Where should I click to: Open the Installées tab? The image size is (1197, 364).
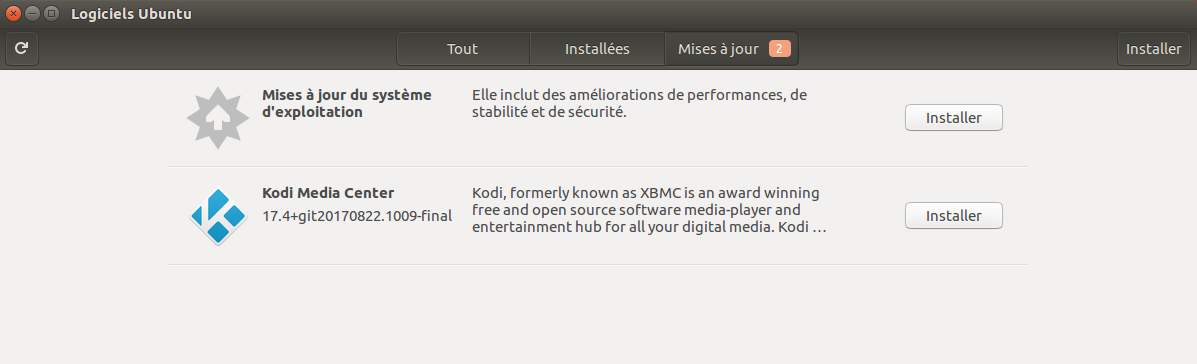coord(597,49)
